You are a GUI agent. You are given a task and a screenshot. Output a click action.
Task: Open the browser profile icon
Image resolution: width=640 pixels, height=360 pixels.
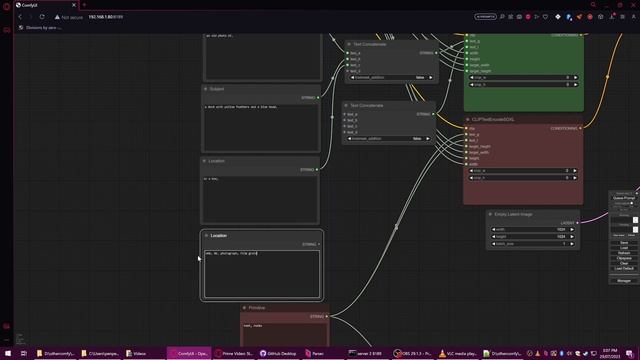633,17
